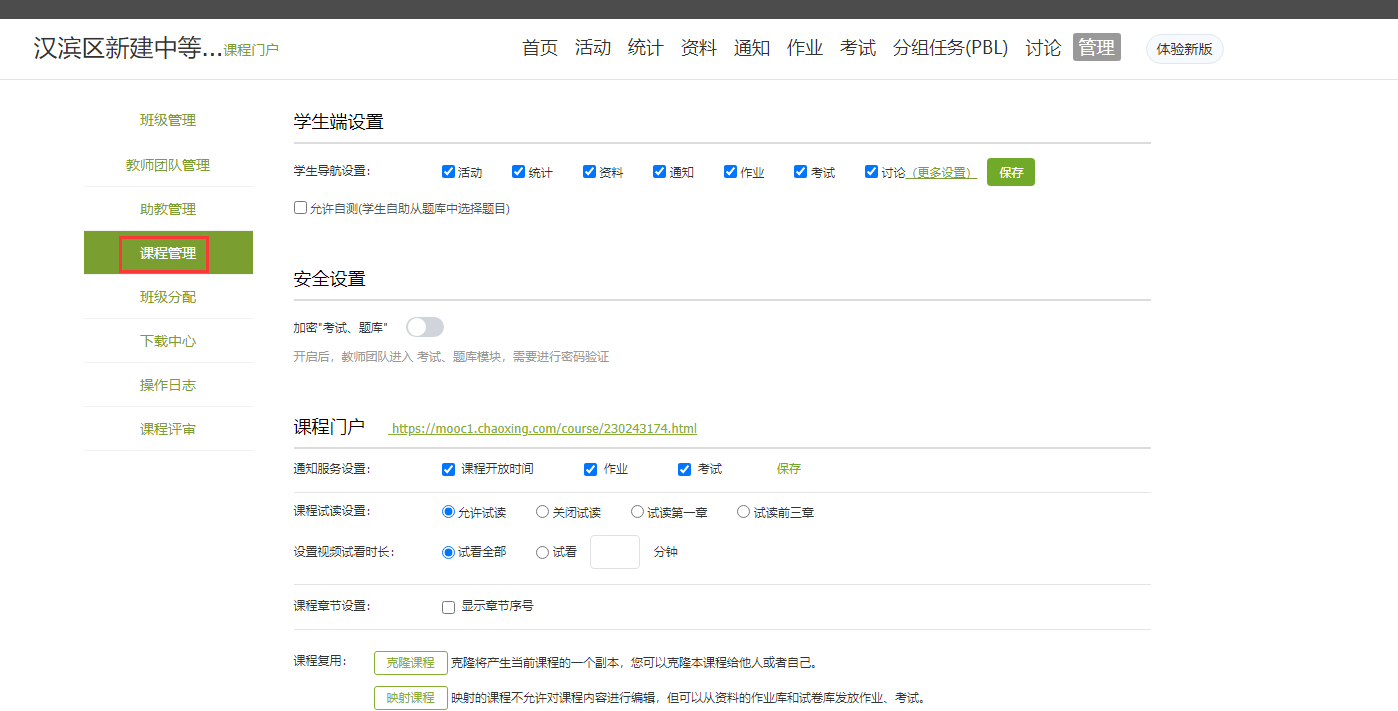Toggle the 加密"考试、题库" security switch
This screenshot has height=711, width=1398.
(424, 327)
